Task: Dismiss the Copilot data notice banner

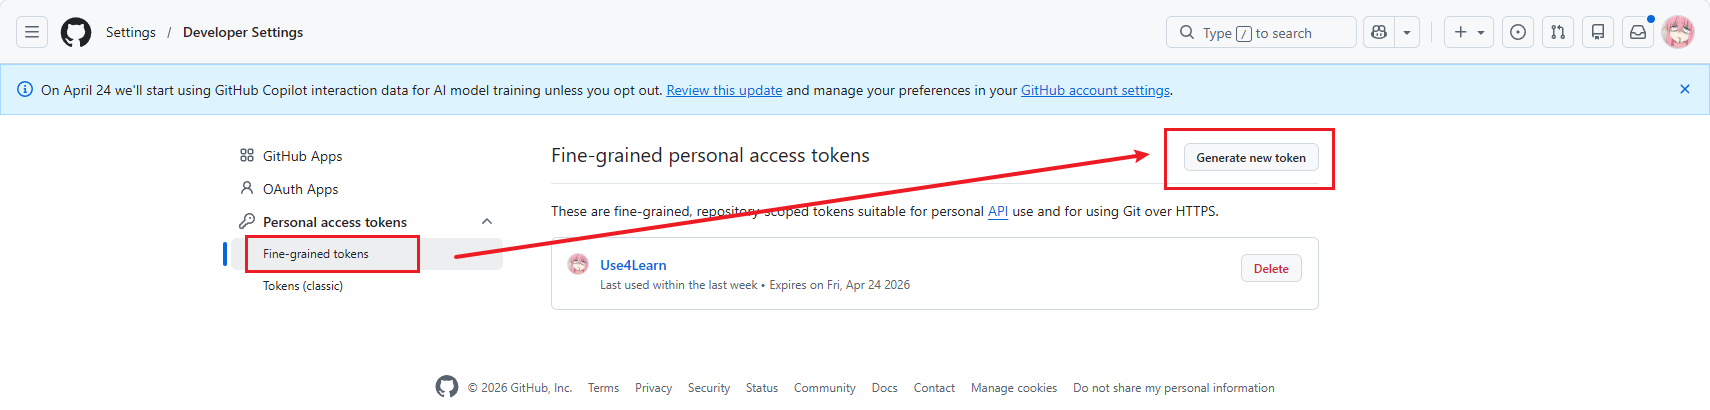Action: 1685,89
